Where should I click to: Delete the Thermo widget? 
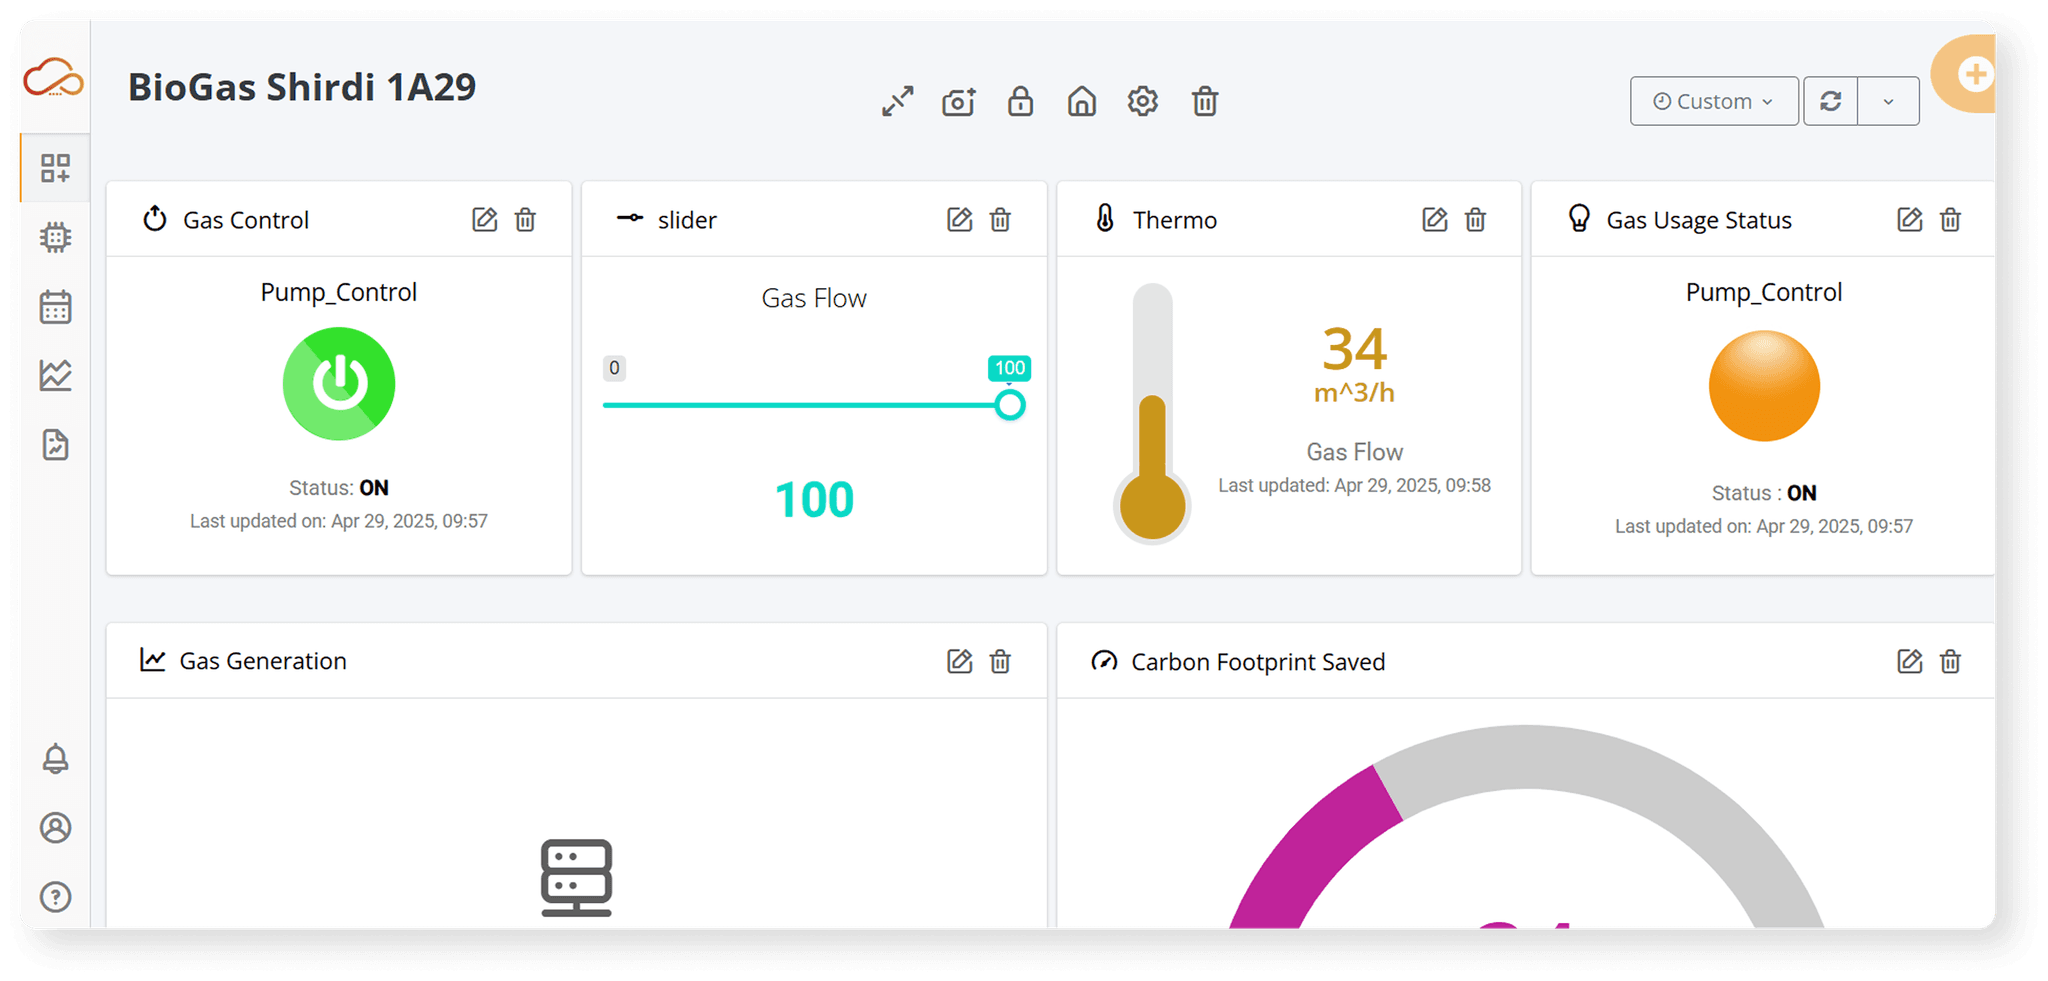click(x=1475, y=219)
